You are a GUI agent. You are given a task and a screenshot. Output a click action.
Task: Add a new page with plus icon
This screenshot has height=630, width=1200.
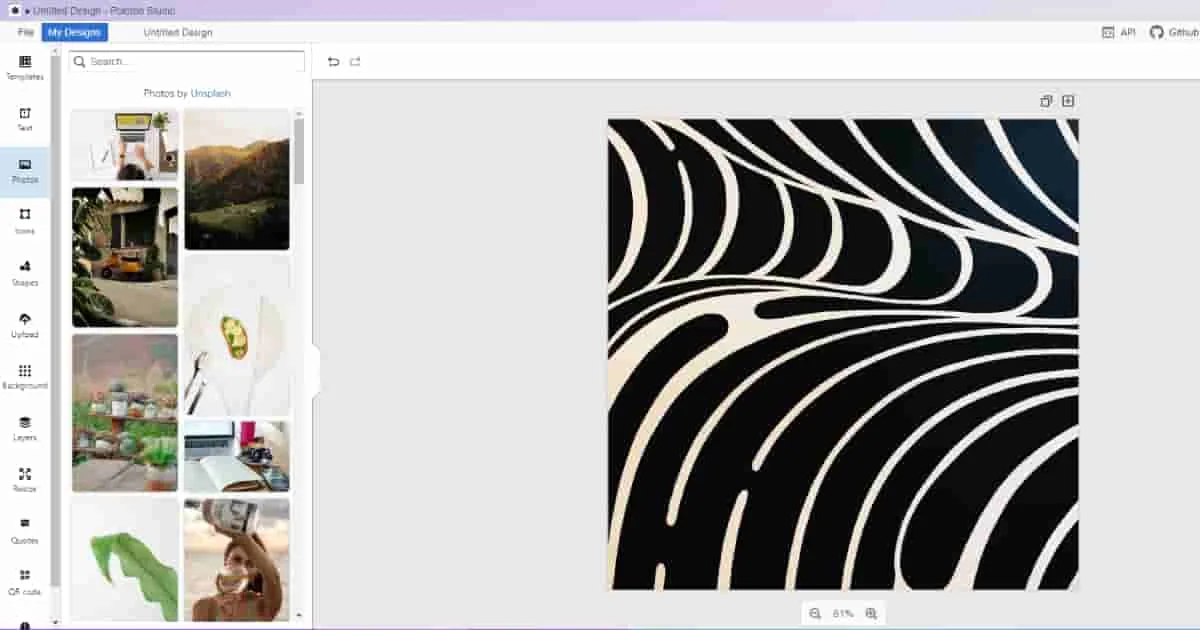click(1068, 101)
